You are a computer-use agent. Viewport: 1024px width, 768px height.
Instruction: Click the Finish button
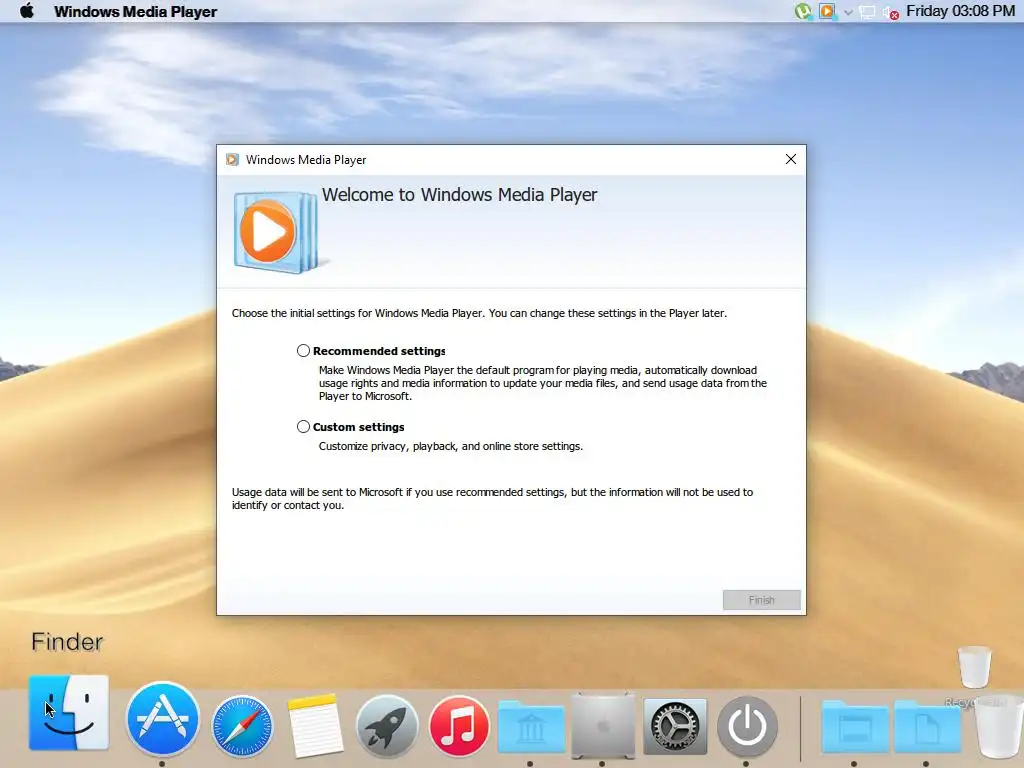pos(761,600)
